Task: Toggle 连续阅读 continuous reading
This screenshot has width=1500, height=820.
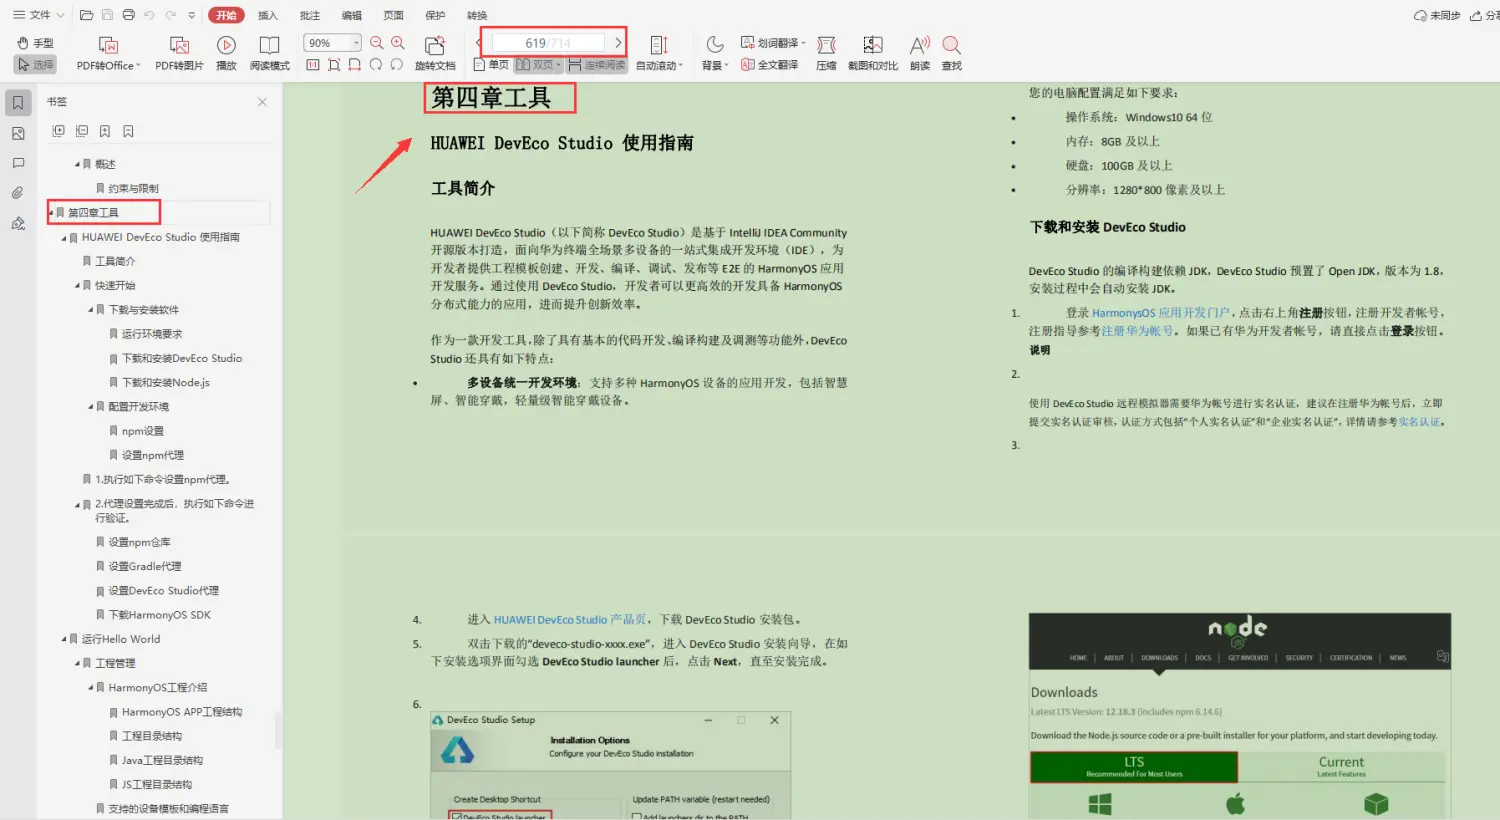Action: click(596, 65)
